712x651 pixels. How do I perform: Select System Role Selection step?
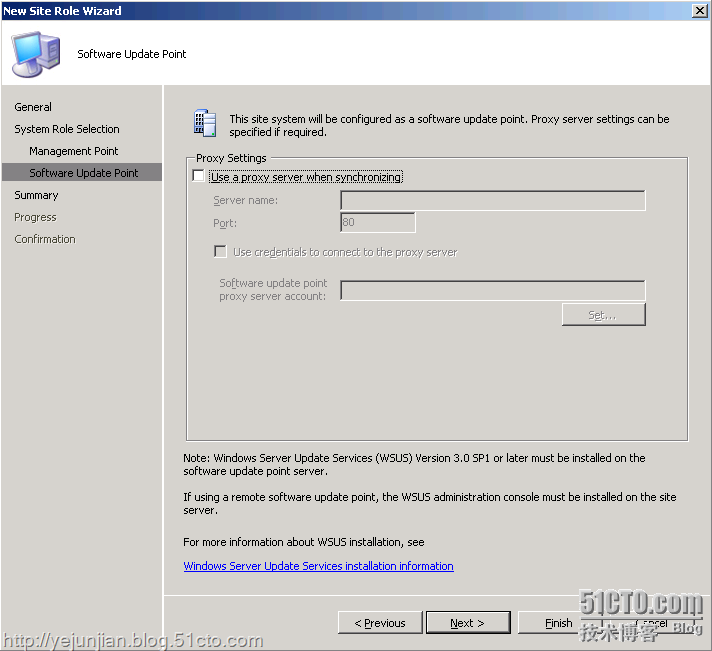[x=67, y=129]
